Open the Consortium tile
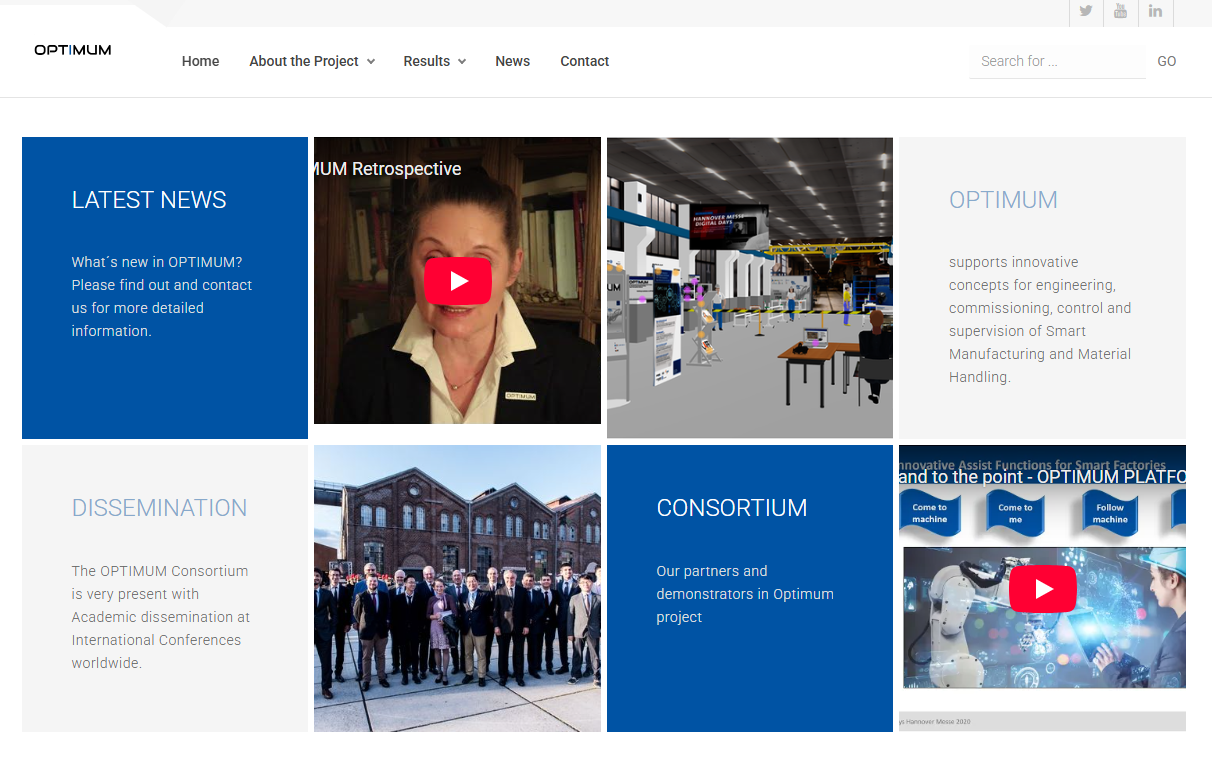 point(749,588)
